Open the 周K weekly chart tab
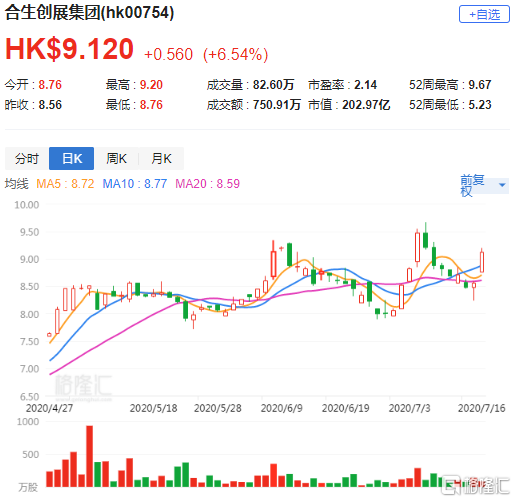This screenshot has height=502, width=516. 116,158
